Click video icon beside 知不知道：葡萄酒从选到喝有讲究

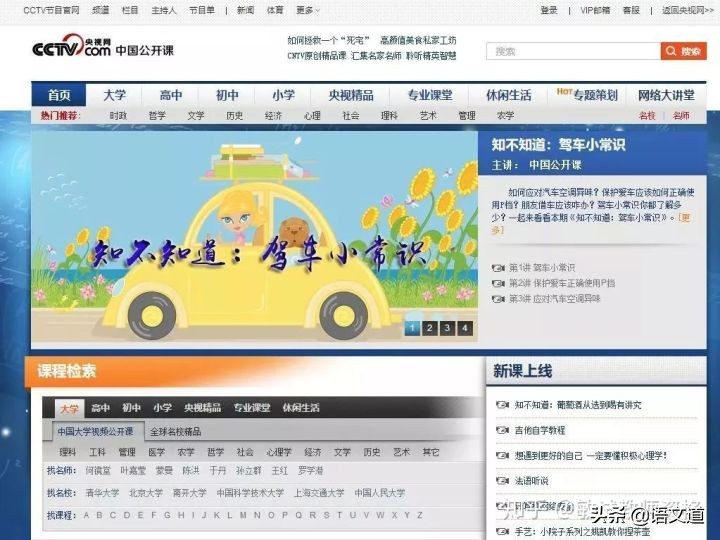[502, 405]
